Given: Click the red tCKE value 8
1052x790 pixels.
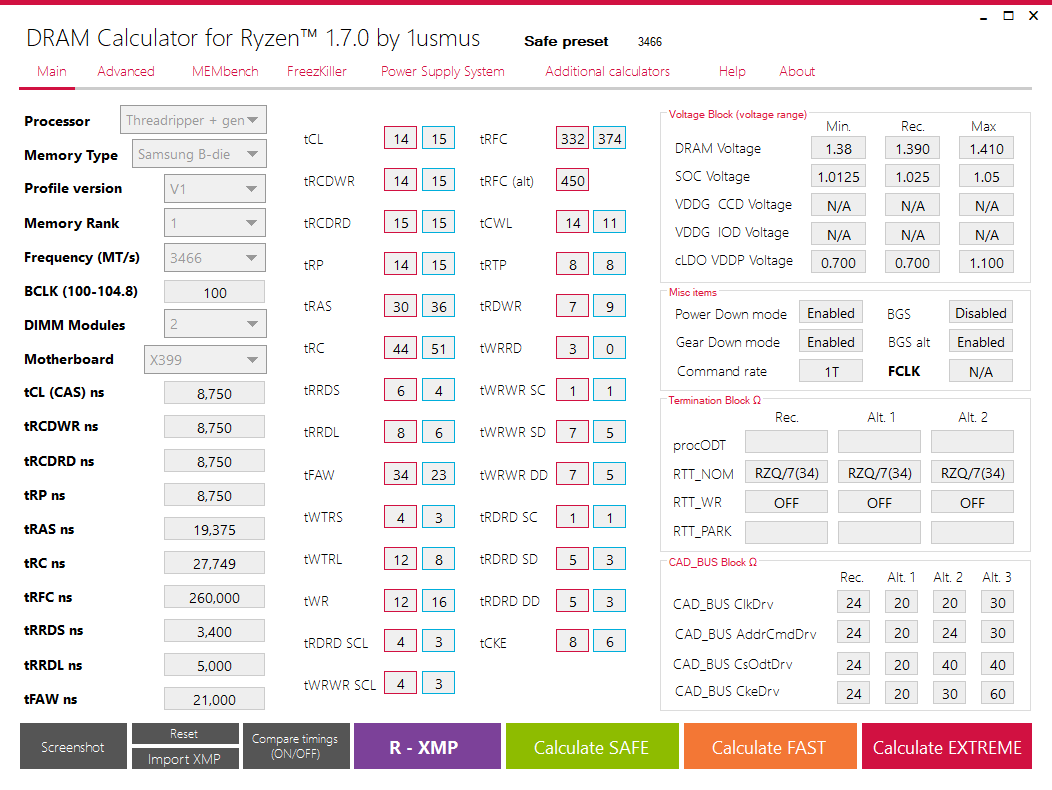Looking at the screenshot, I should click(x=572, y=642).
